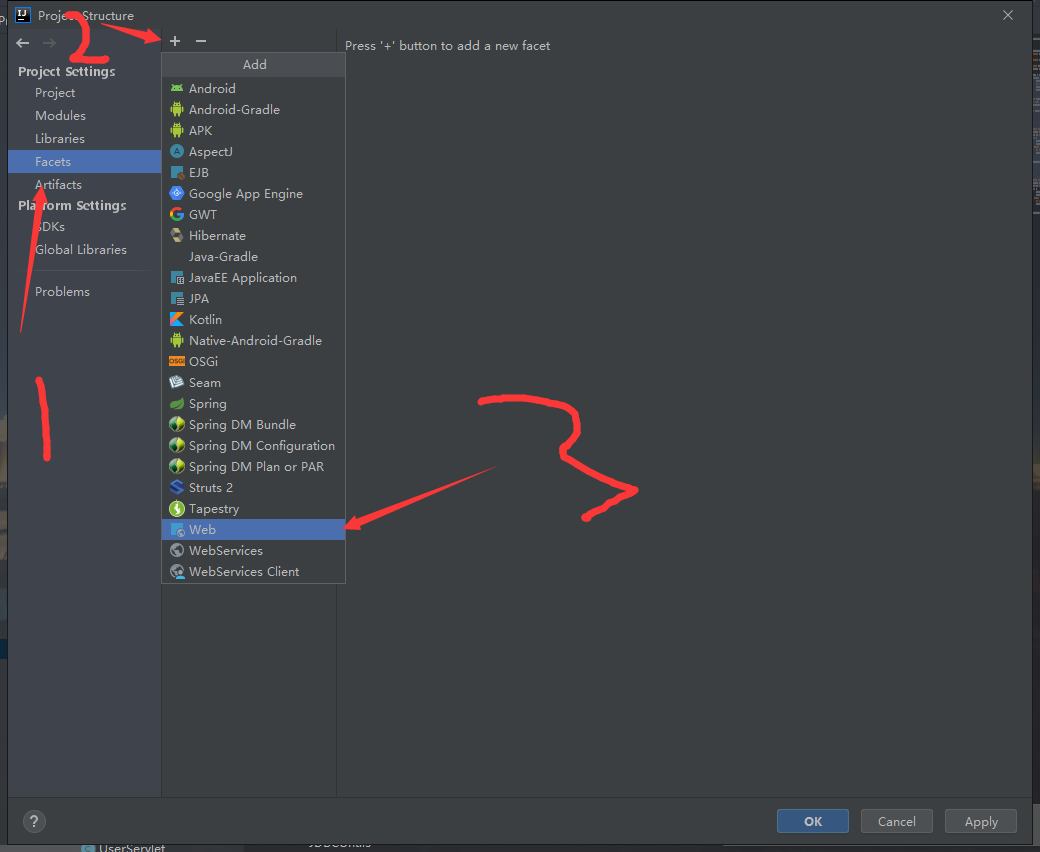
Task: Open Global Libraries settings
Action: click(84, 249)
